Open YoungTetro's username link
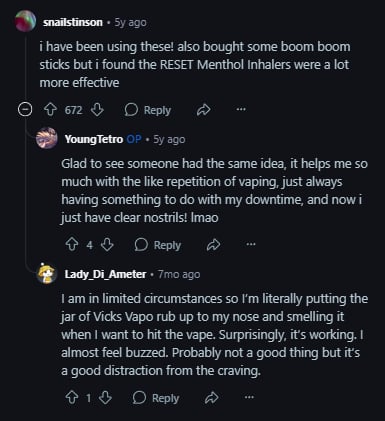 pyautogui.click(x=94, y=139)
